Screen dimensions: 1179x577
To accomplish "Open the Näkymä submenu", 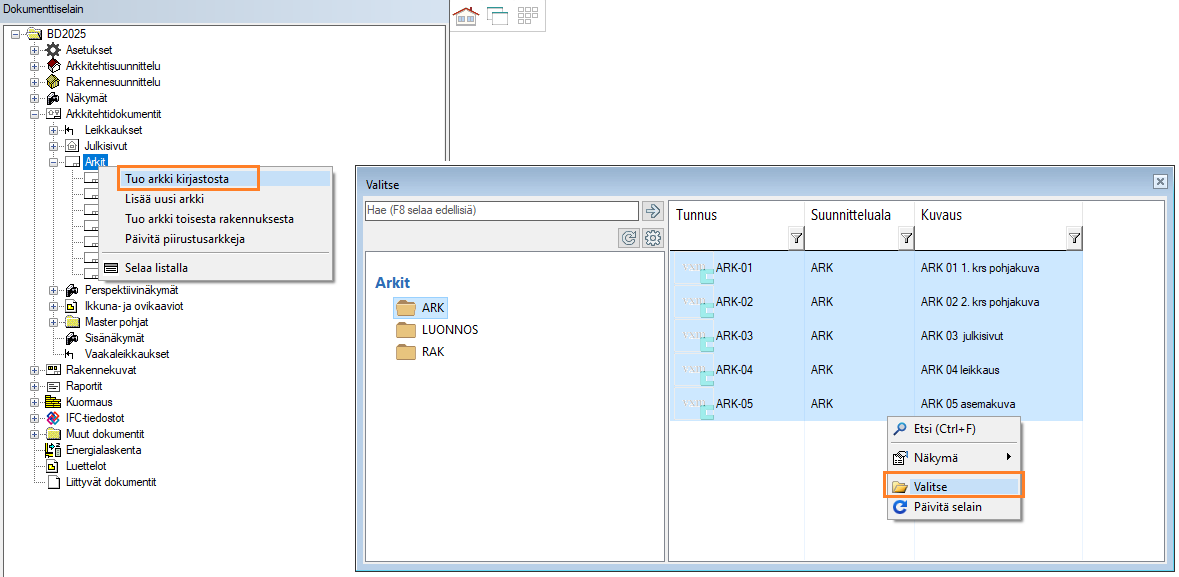I will pos(950,457).
